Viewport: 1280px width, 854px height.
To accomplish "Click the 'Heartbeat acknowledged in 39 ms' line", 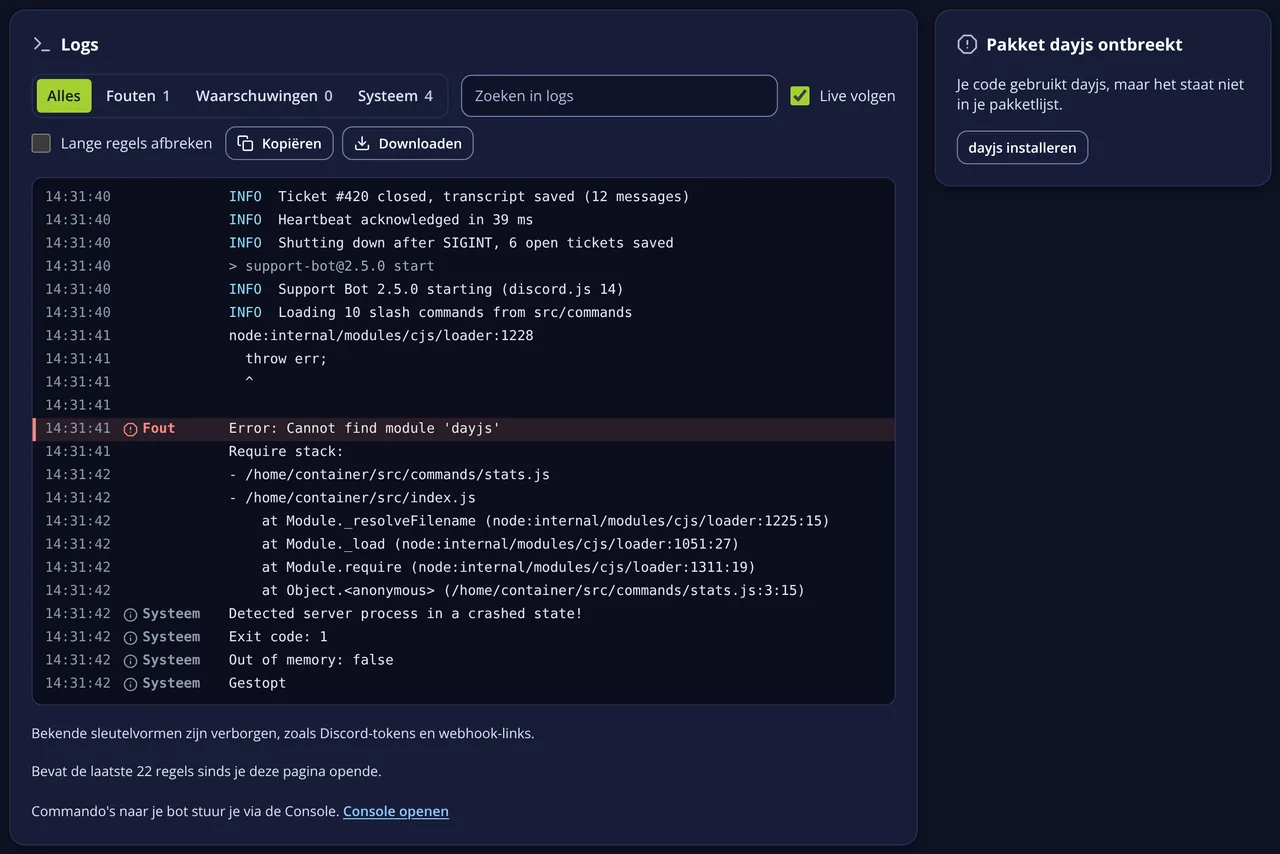I will pyautogui.click(x=464, y=220).
